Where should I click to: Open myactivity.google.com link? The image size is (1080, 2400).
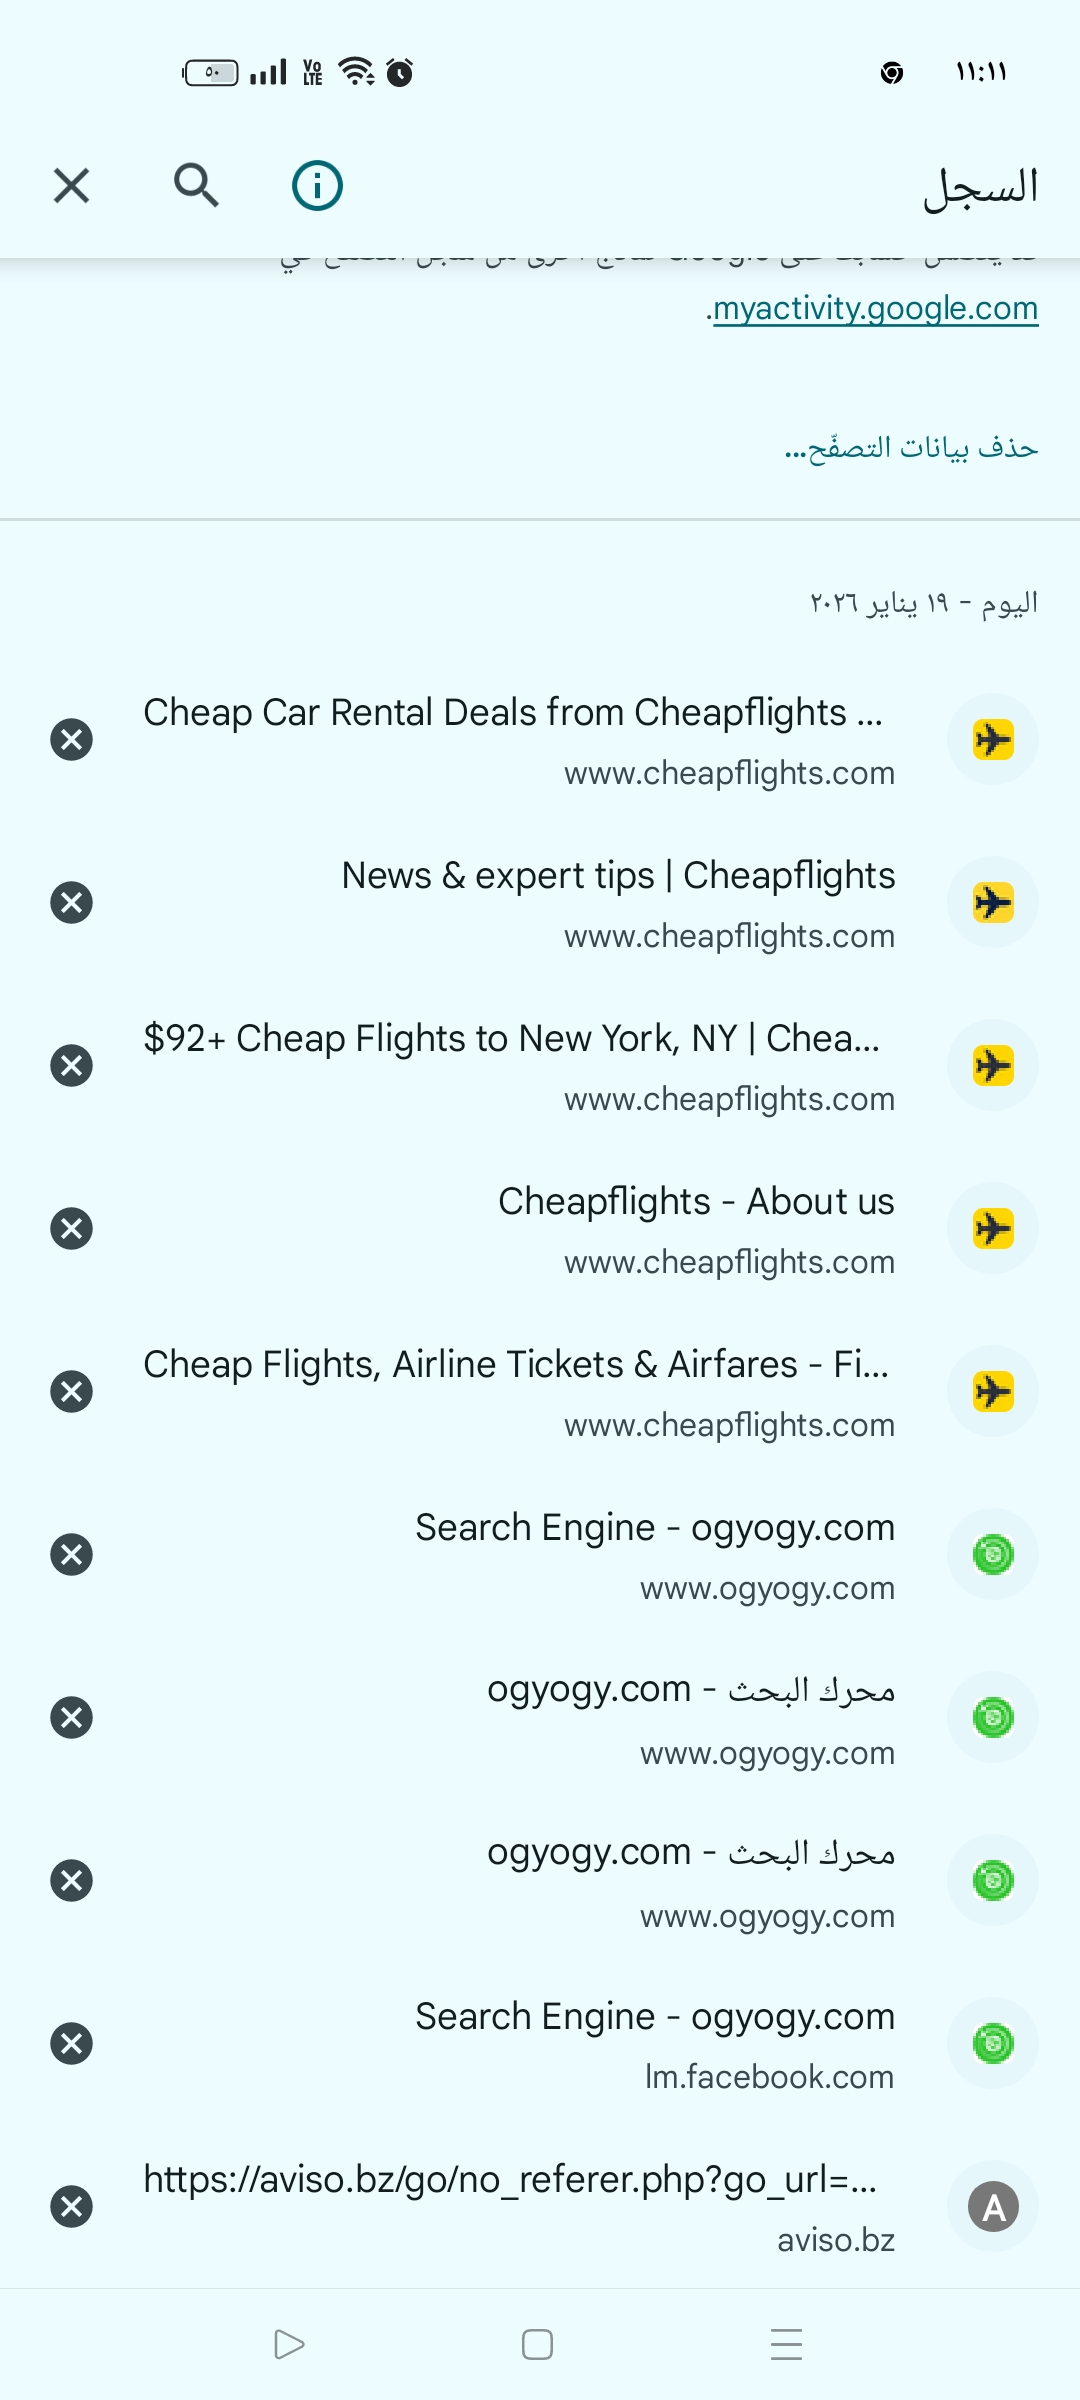click(x=875, y=309)
